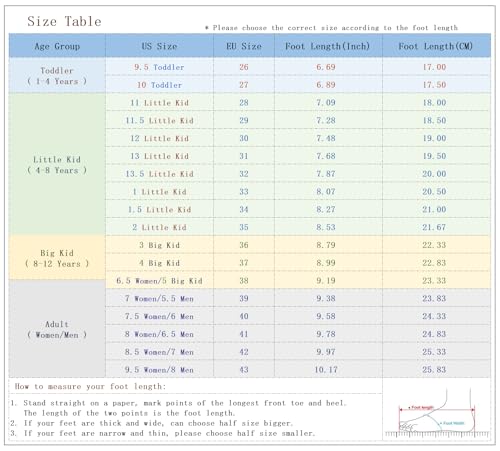Select the 22.33 CM foot length cell
The height and width of the screenshot is (451, 500).
tap(434, 245)
